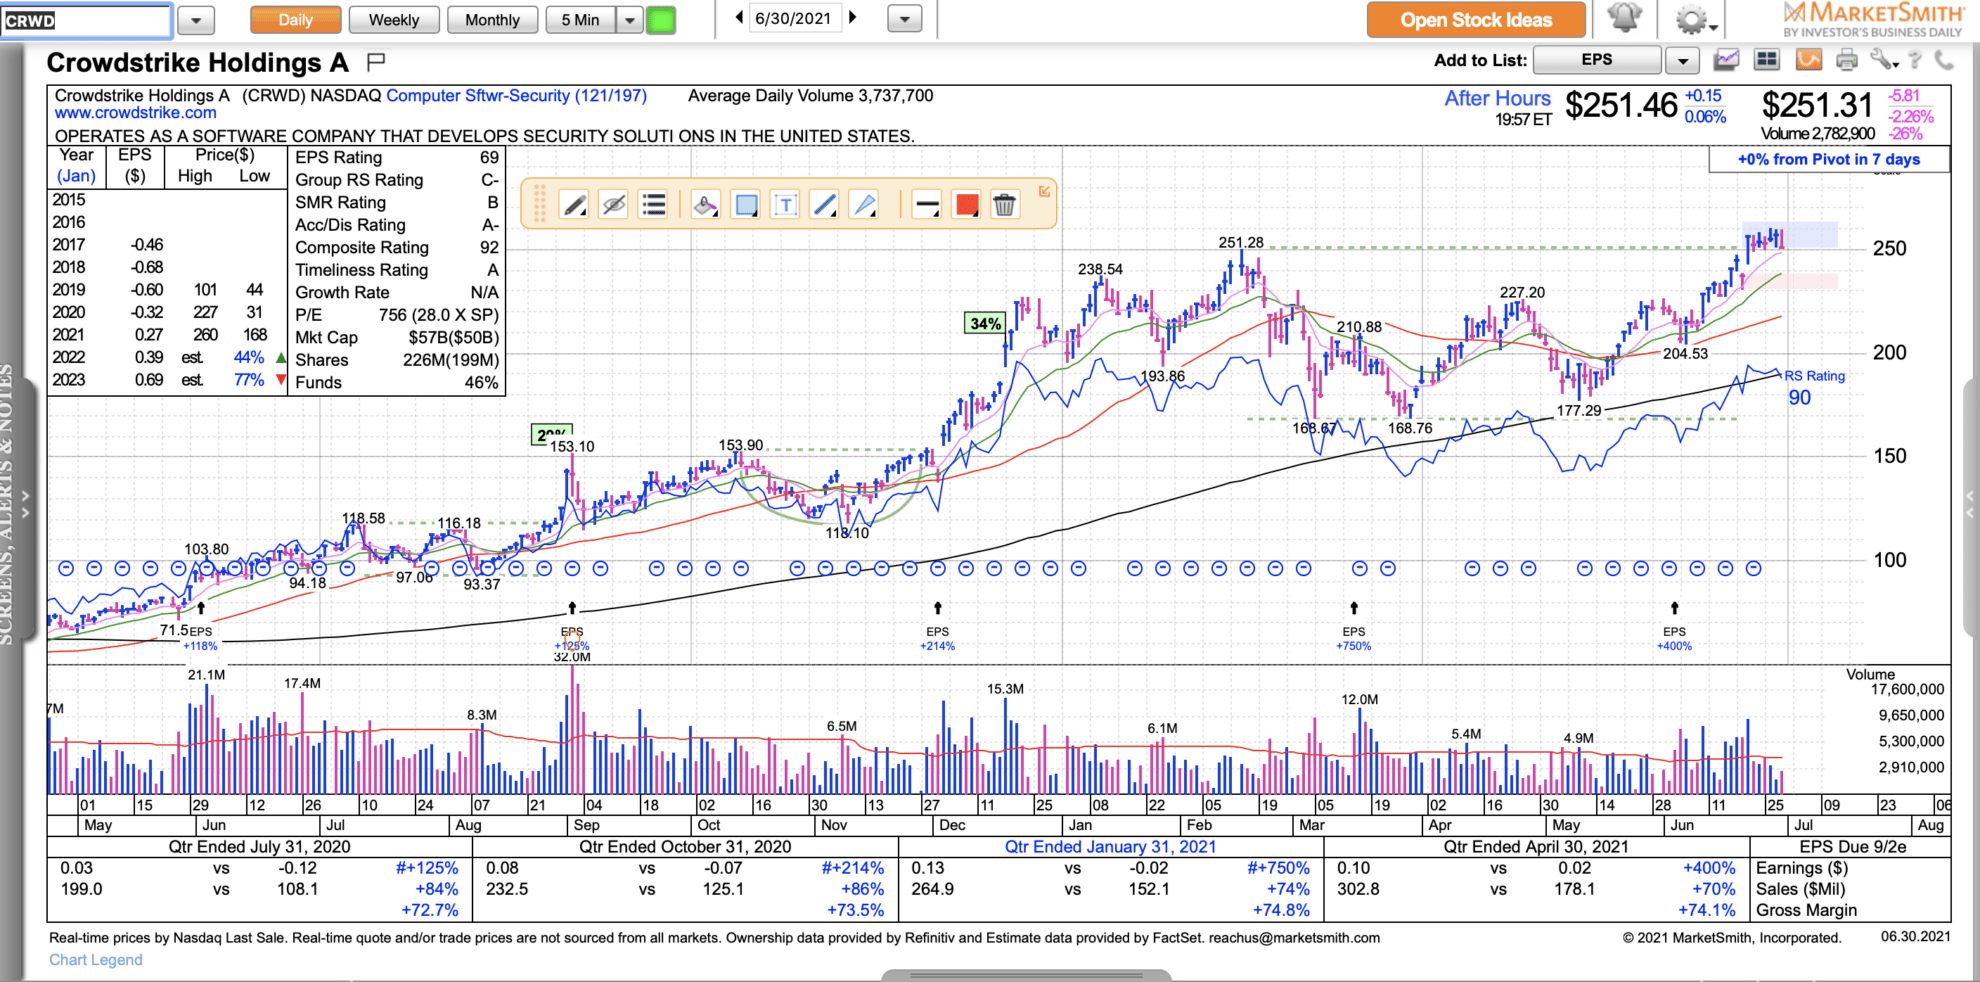Grab the drawing toolbar drag handle
Screen dimensions: 1980x982
(539, 204)
